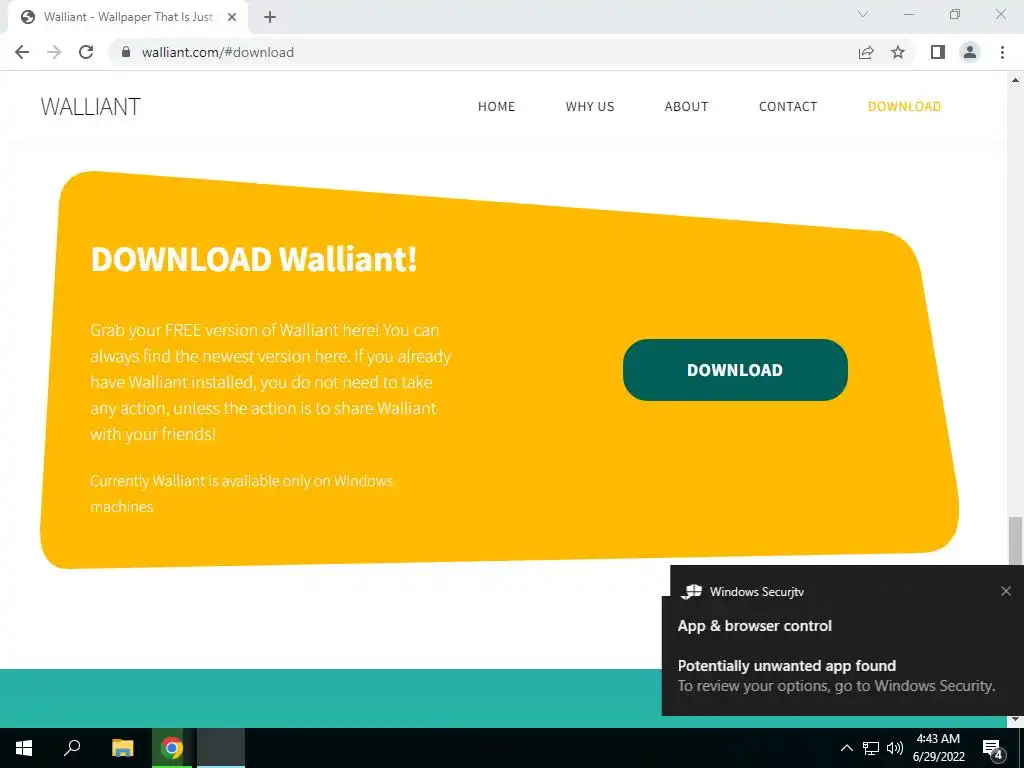Screen dimensions: 1024x768
Task: Click 'Currently Walliant is available only on Windows' text
Action: [x=242, y=481]
